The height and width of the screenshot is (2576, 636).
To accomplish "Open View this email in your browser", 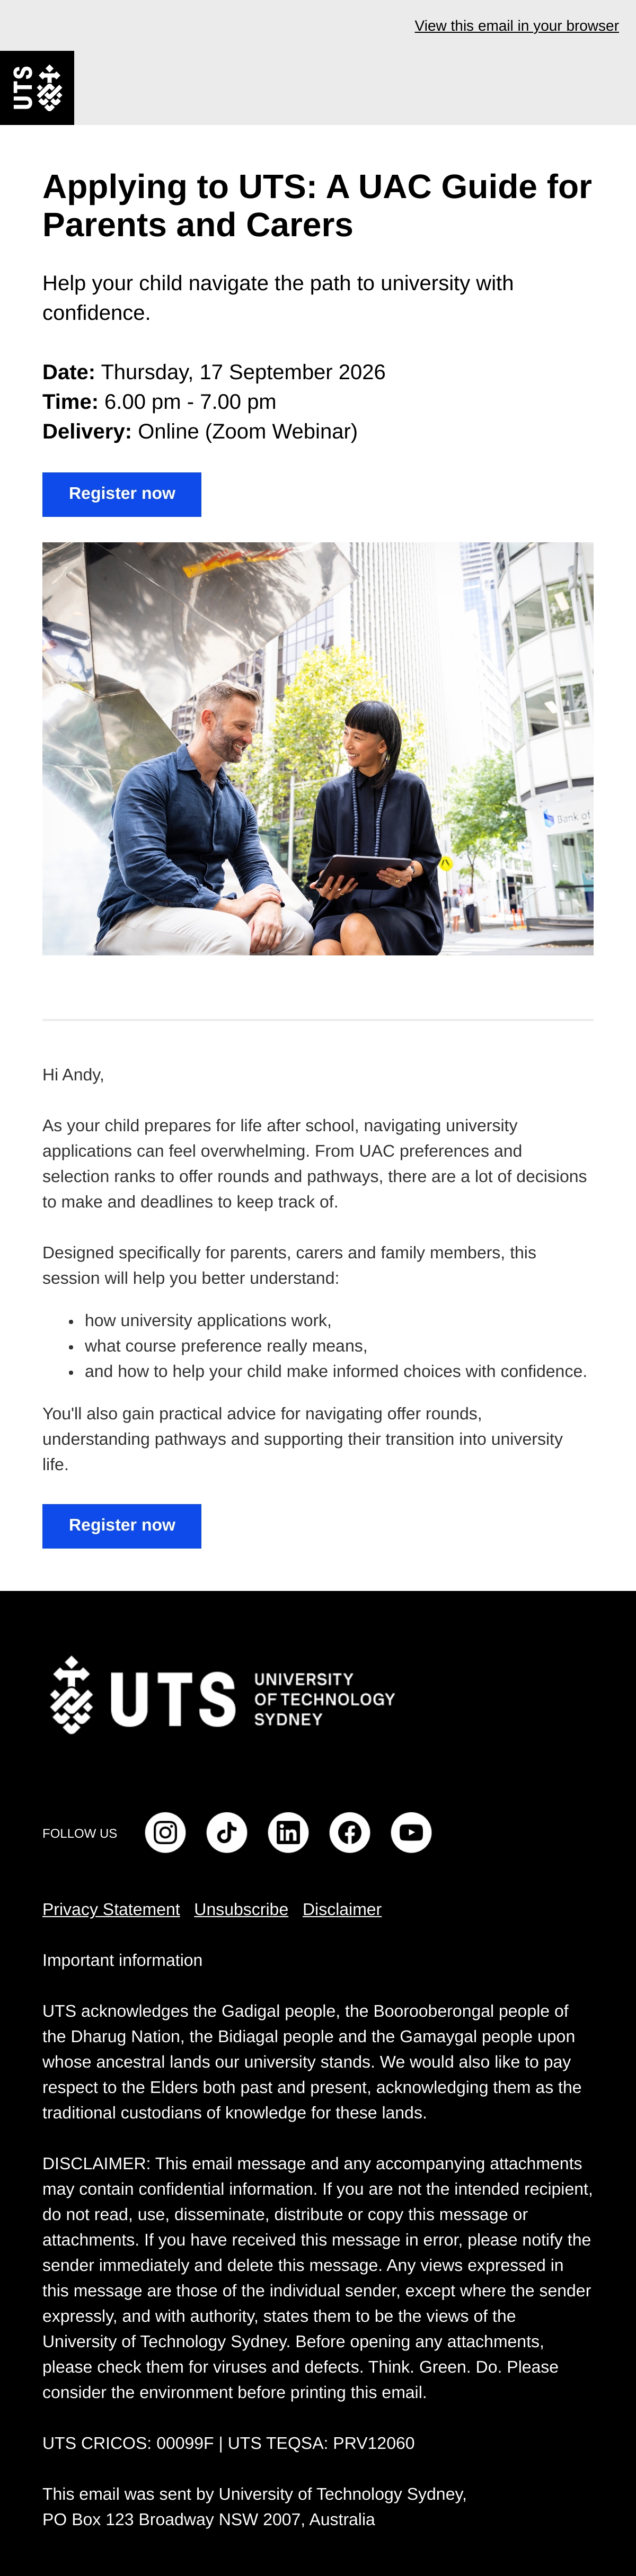I will pos(517,26).
